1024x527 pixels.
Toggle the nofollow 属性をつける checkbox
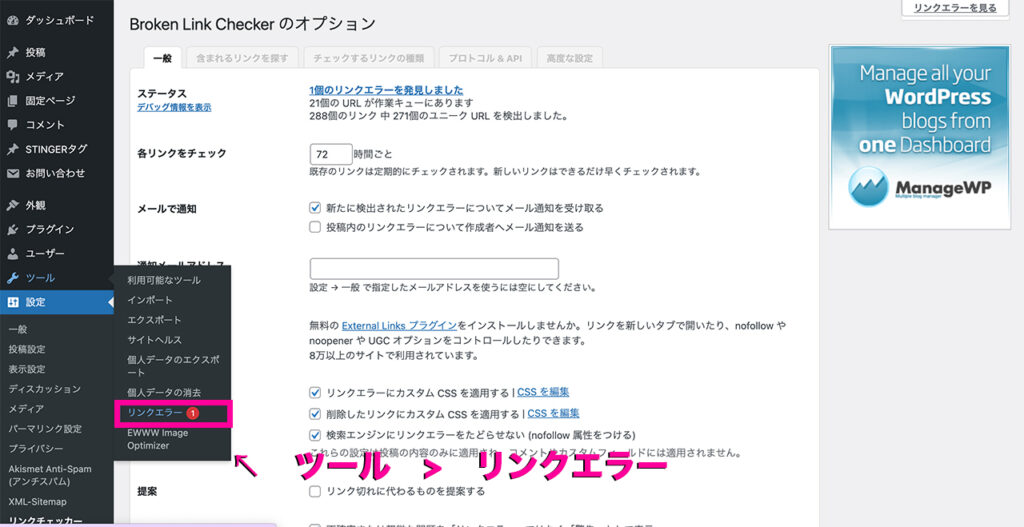click(315, 435)
